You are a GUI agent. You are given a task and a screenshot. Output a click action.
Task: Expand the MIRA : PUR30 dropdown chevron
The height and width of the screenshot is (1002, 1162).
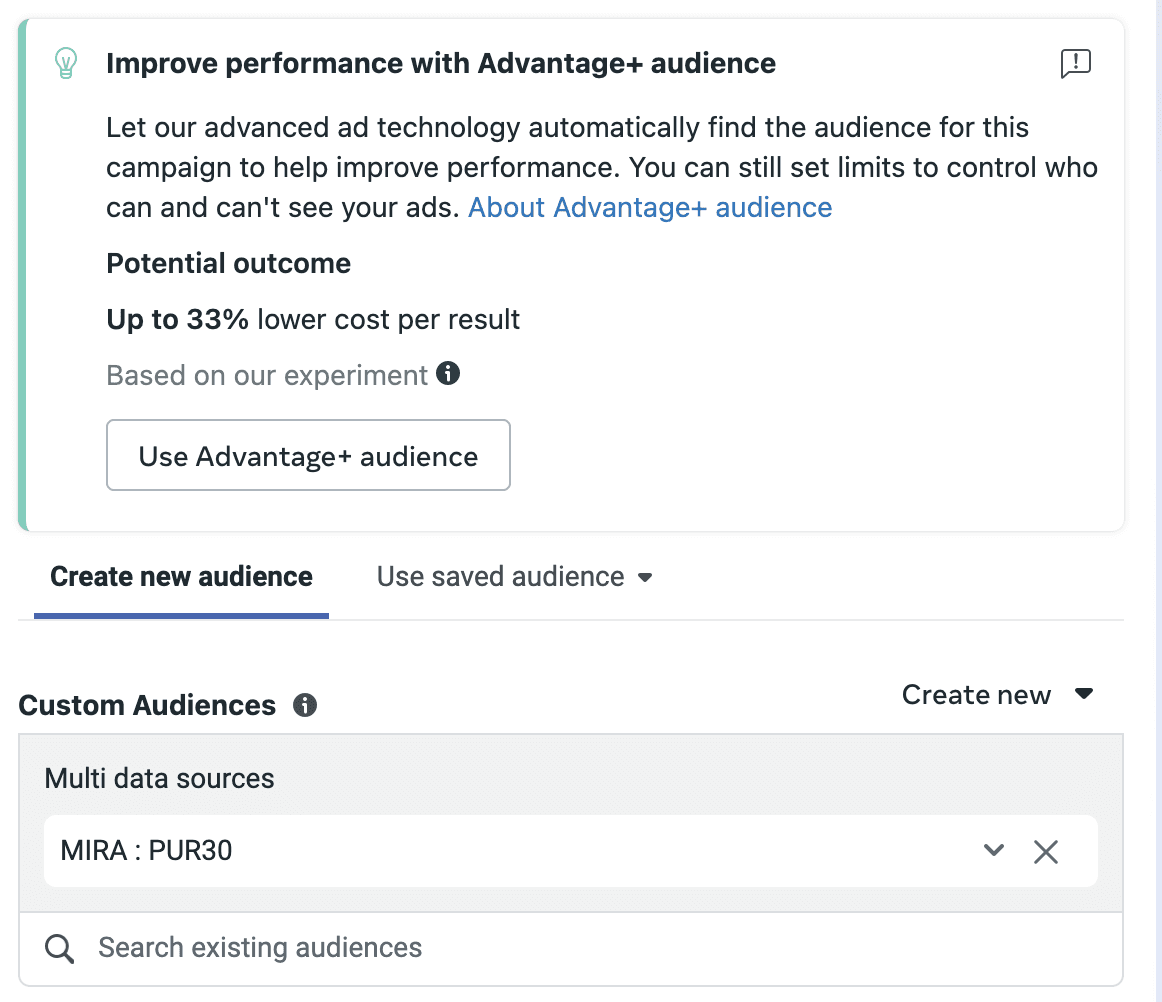[x=994, y=851]
